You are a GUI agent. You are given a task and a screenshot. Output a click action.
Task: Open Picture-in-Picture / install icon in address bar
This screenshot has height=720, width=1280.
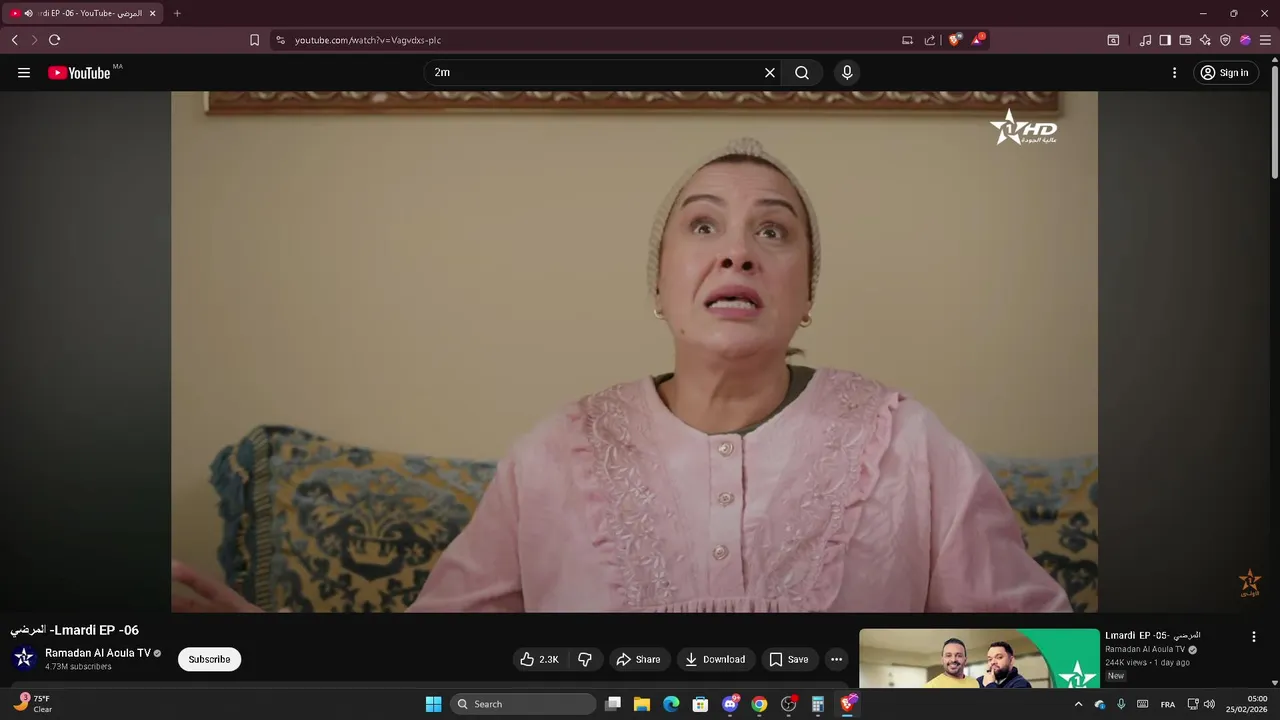(907, 40)
